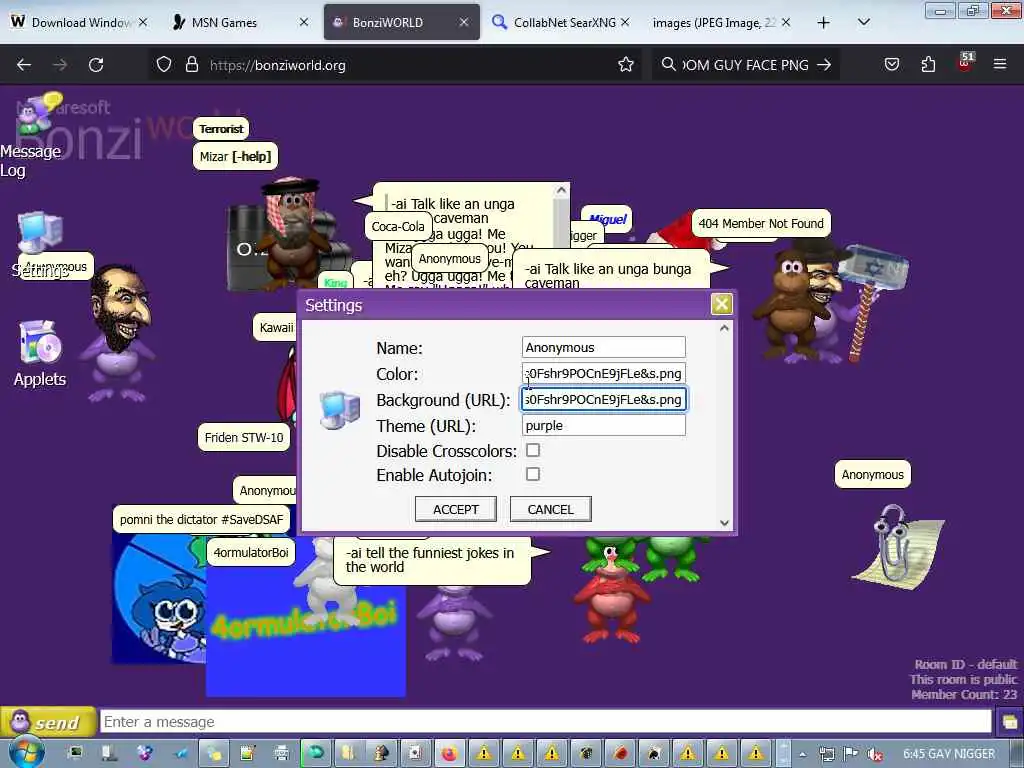Open tracking protection shield icon
Screen dimensions: 1024x768
[164, 65]
